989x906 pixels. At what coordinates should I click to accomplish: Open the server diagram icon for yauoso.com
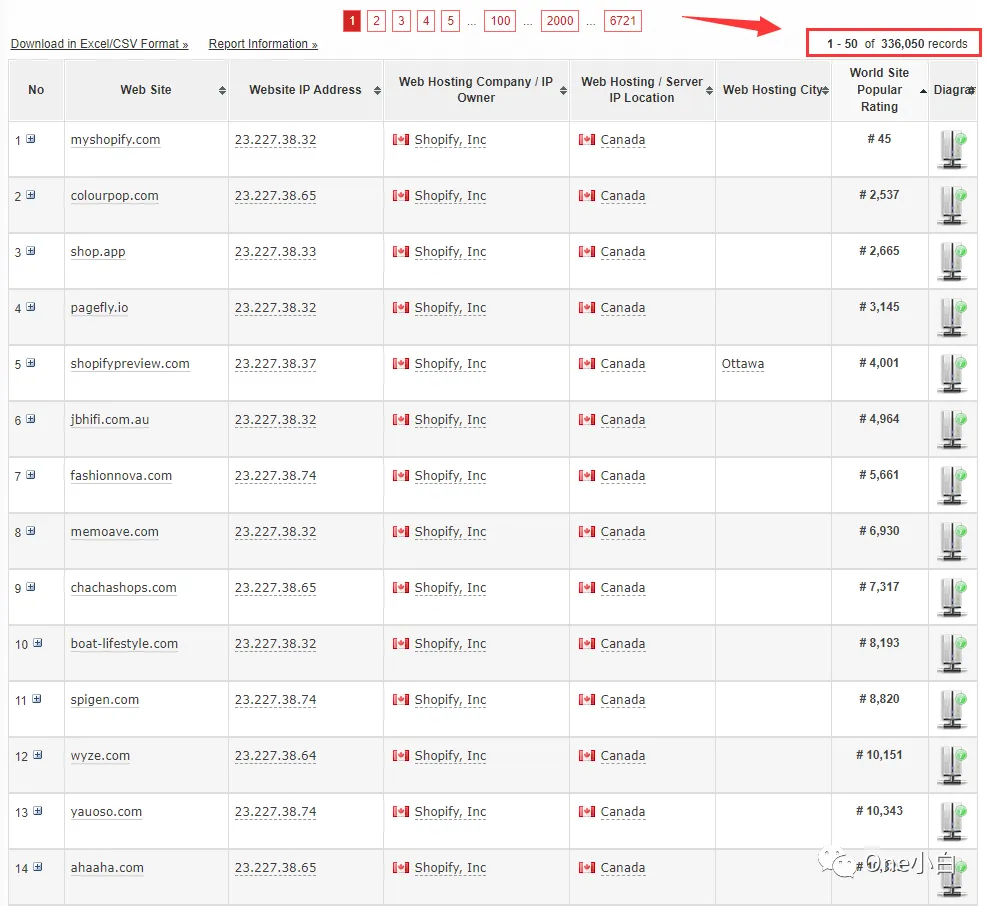tap(952, 821)
